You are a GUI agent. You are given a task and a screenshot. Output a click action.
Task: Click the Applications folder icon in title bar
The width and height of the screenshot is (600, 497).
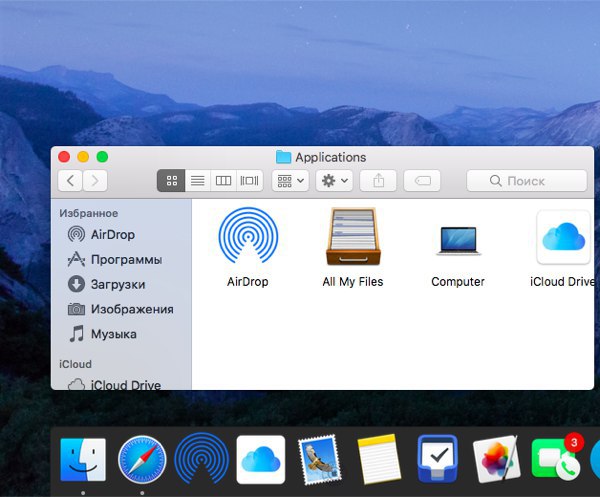click(x=284, y=157)
